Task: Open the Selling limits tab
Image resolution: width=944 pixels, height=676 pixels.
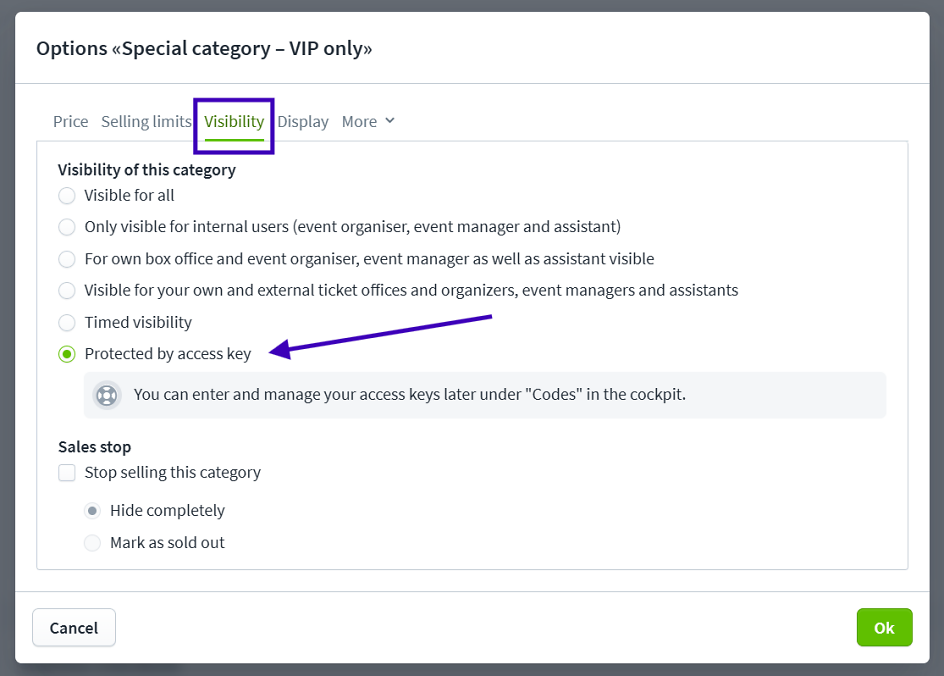Action: [x=146, y=122]
